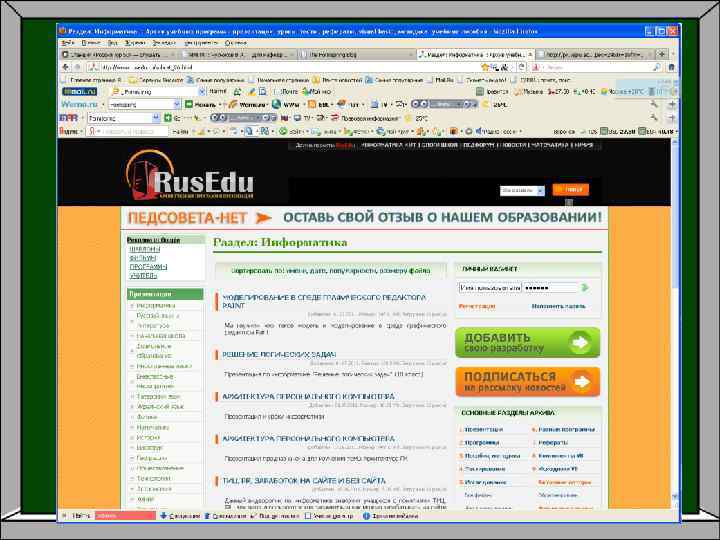Click the bookmark star in the address bar
The width and height of the screenshot is (720, 540).
coord(485,67)
